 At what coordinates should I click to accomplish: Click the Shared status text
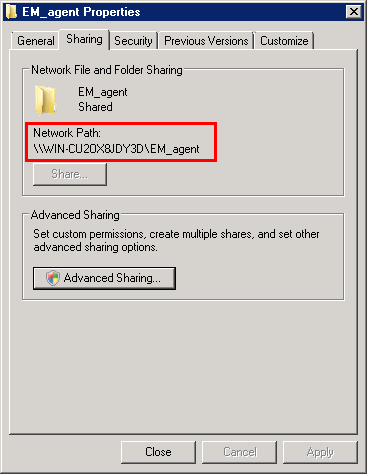click(95, 107)
